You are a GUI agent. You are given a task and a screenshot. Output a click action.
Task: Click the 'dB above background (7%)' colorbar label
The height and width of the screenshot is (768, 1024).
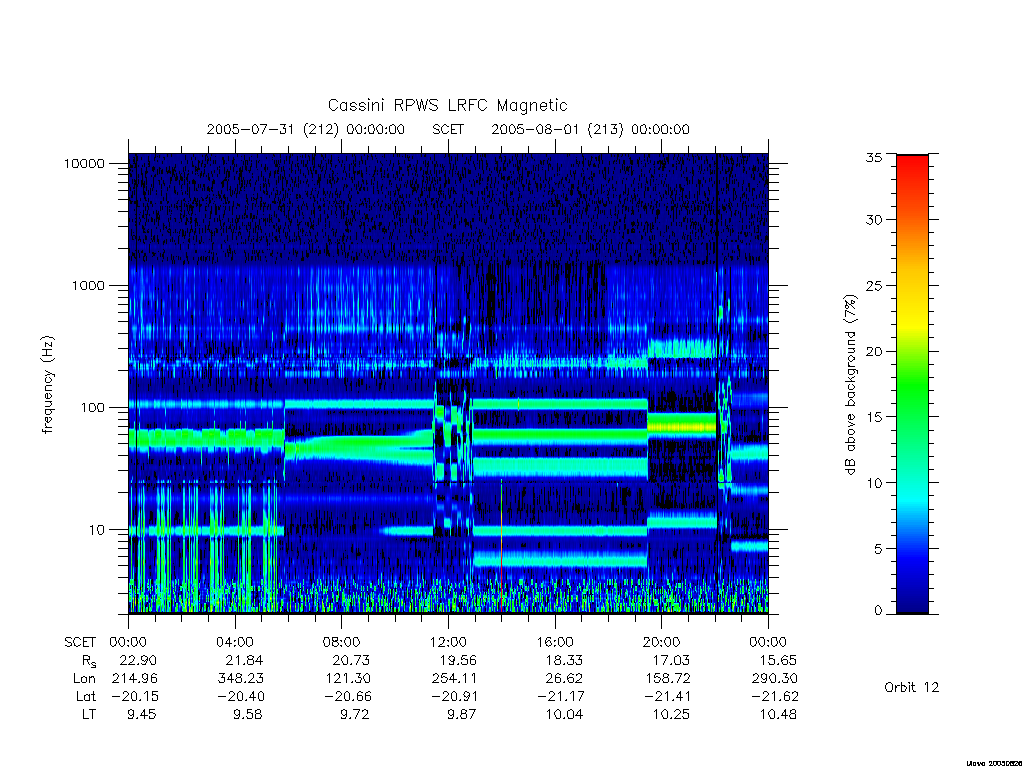[850, 384]
